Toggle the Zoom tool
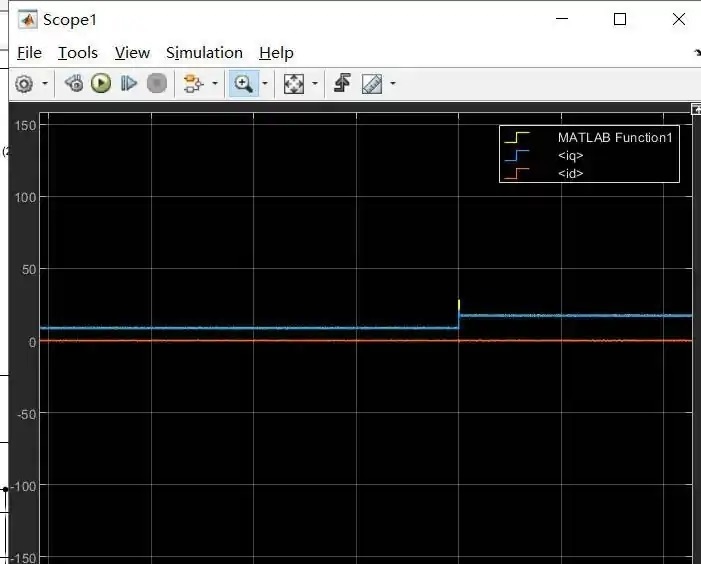 244,84
